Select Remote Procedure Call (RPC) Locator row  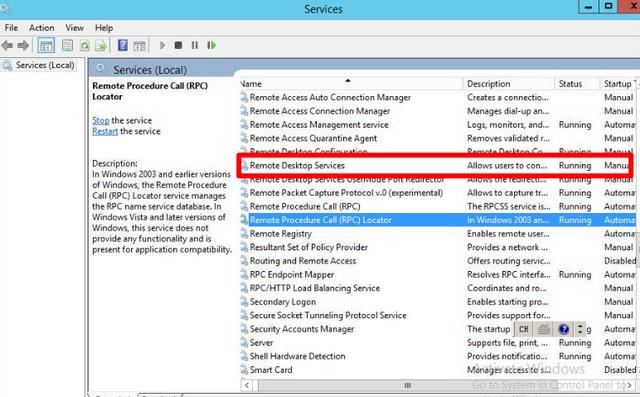click(438, 220)
